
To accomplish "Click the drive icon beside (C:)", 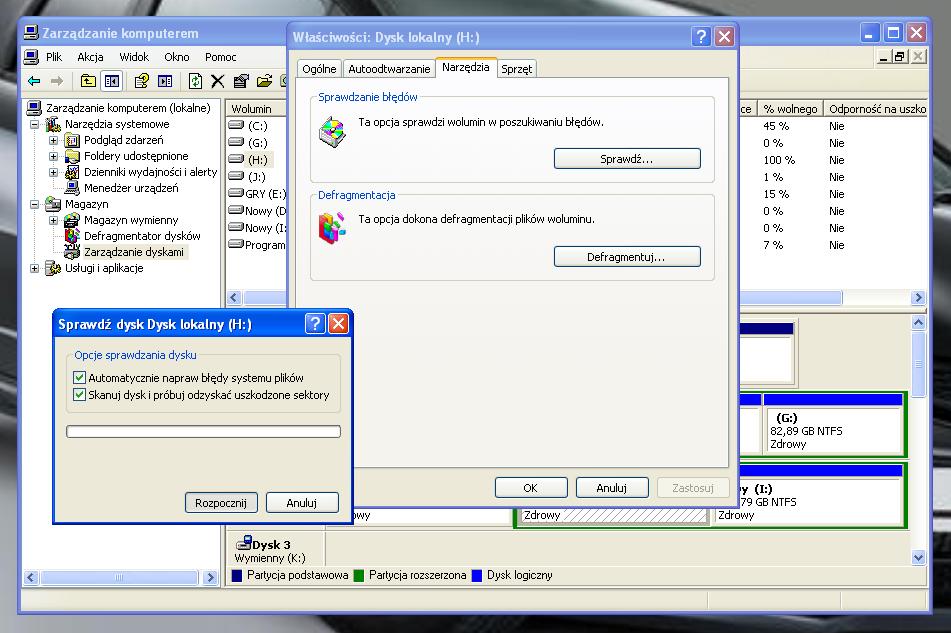I will (x=236, y=126).
